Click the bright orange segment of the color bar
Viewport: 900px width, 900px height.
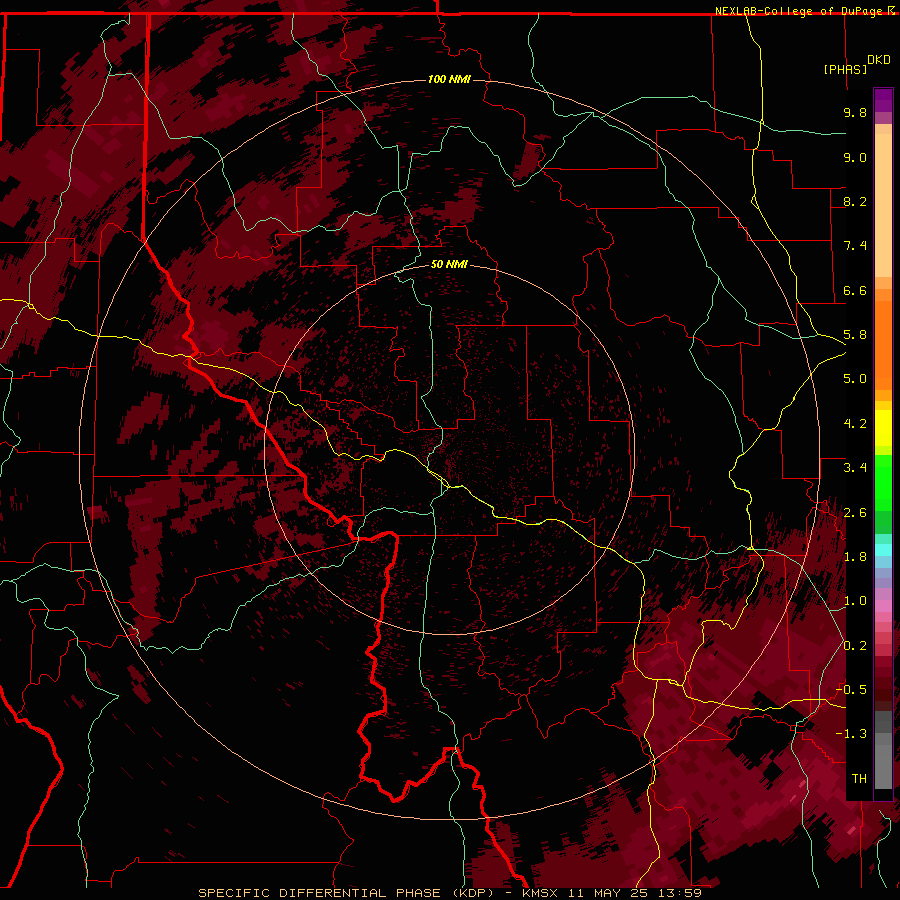click(883, 346)
